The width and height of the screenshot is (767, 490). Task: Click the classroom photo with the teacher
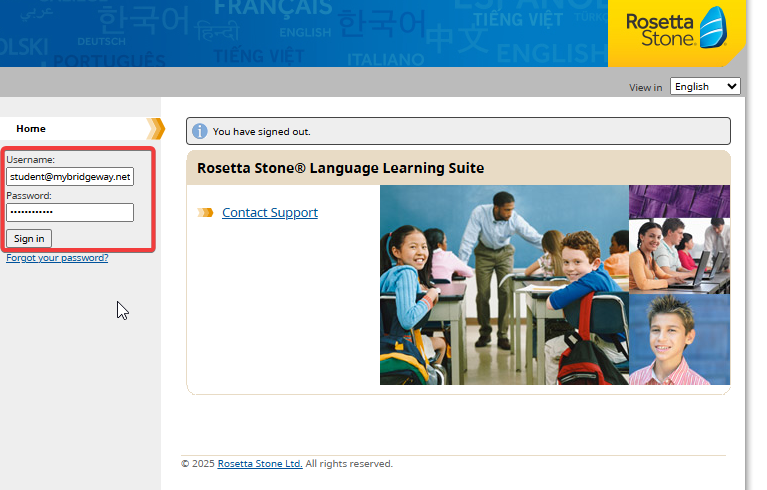tap(504, 285)
